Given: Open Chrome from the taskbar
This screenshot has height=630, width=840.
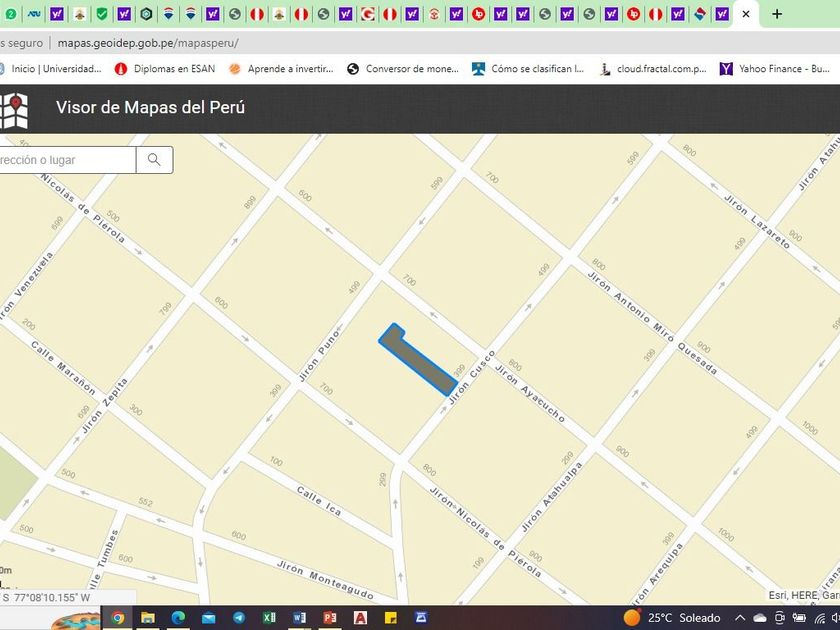Looking at the screenshot, I should click(x=117, y=618).
